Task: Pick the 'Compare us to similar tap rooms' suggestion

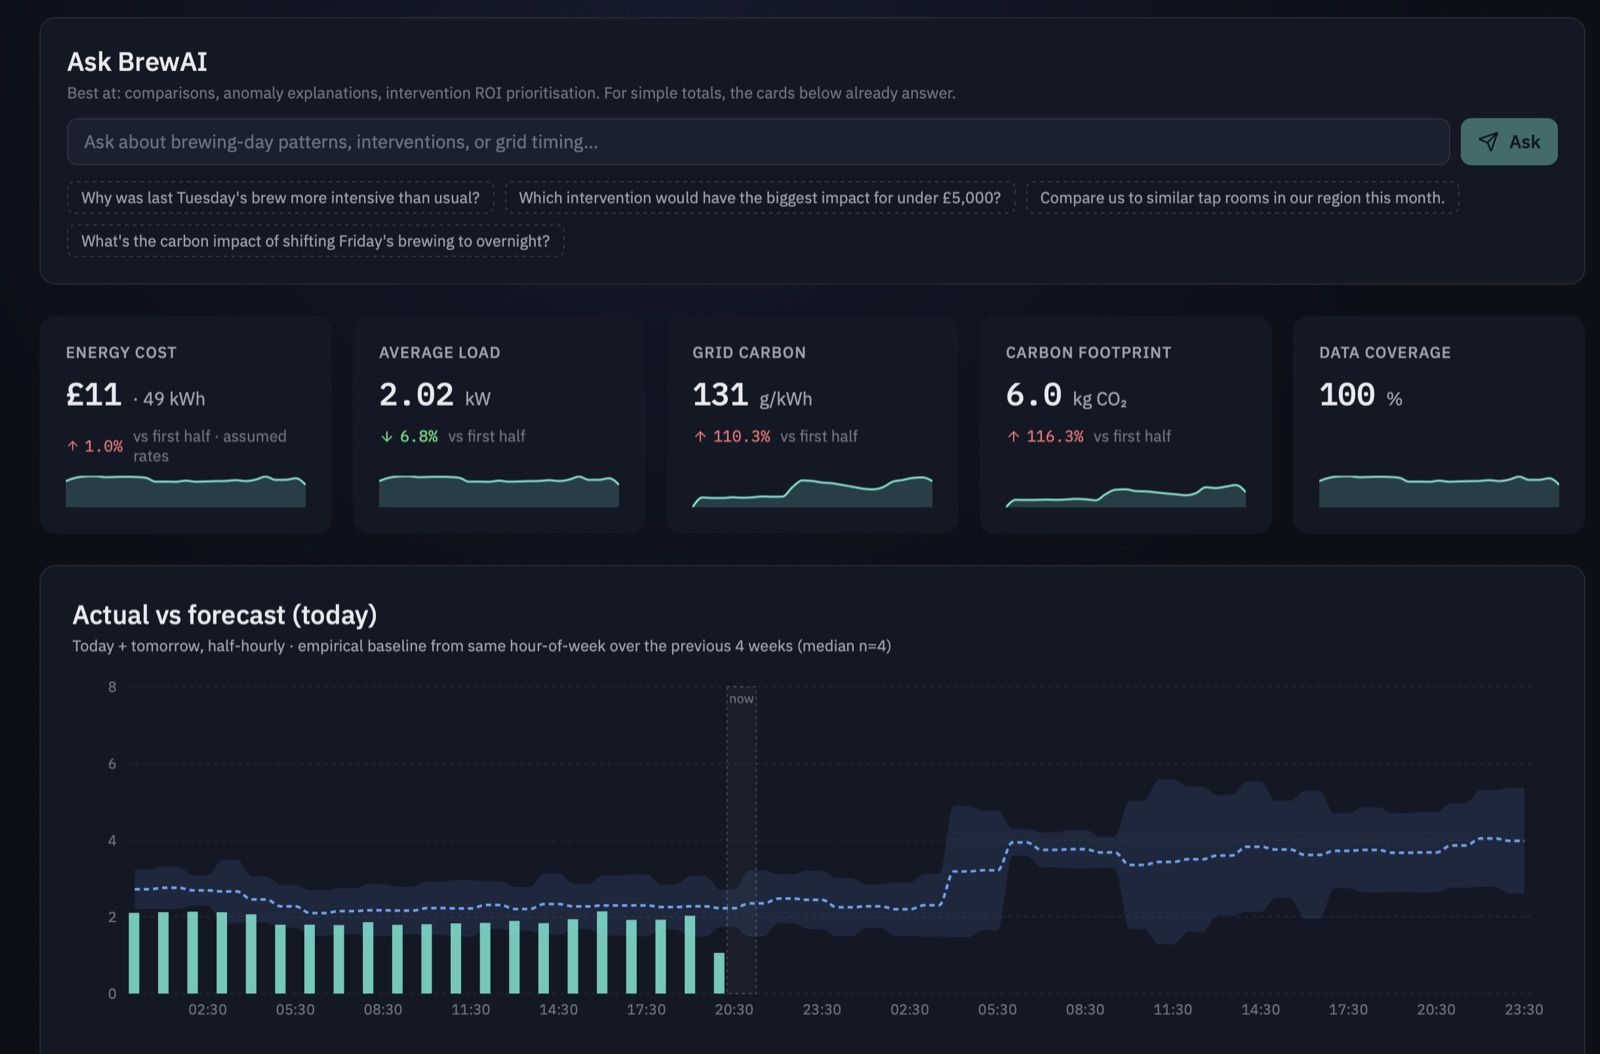Action: [x=1242, y=198]
